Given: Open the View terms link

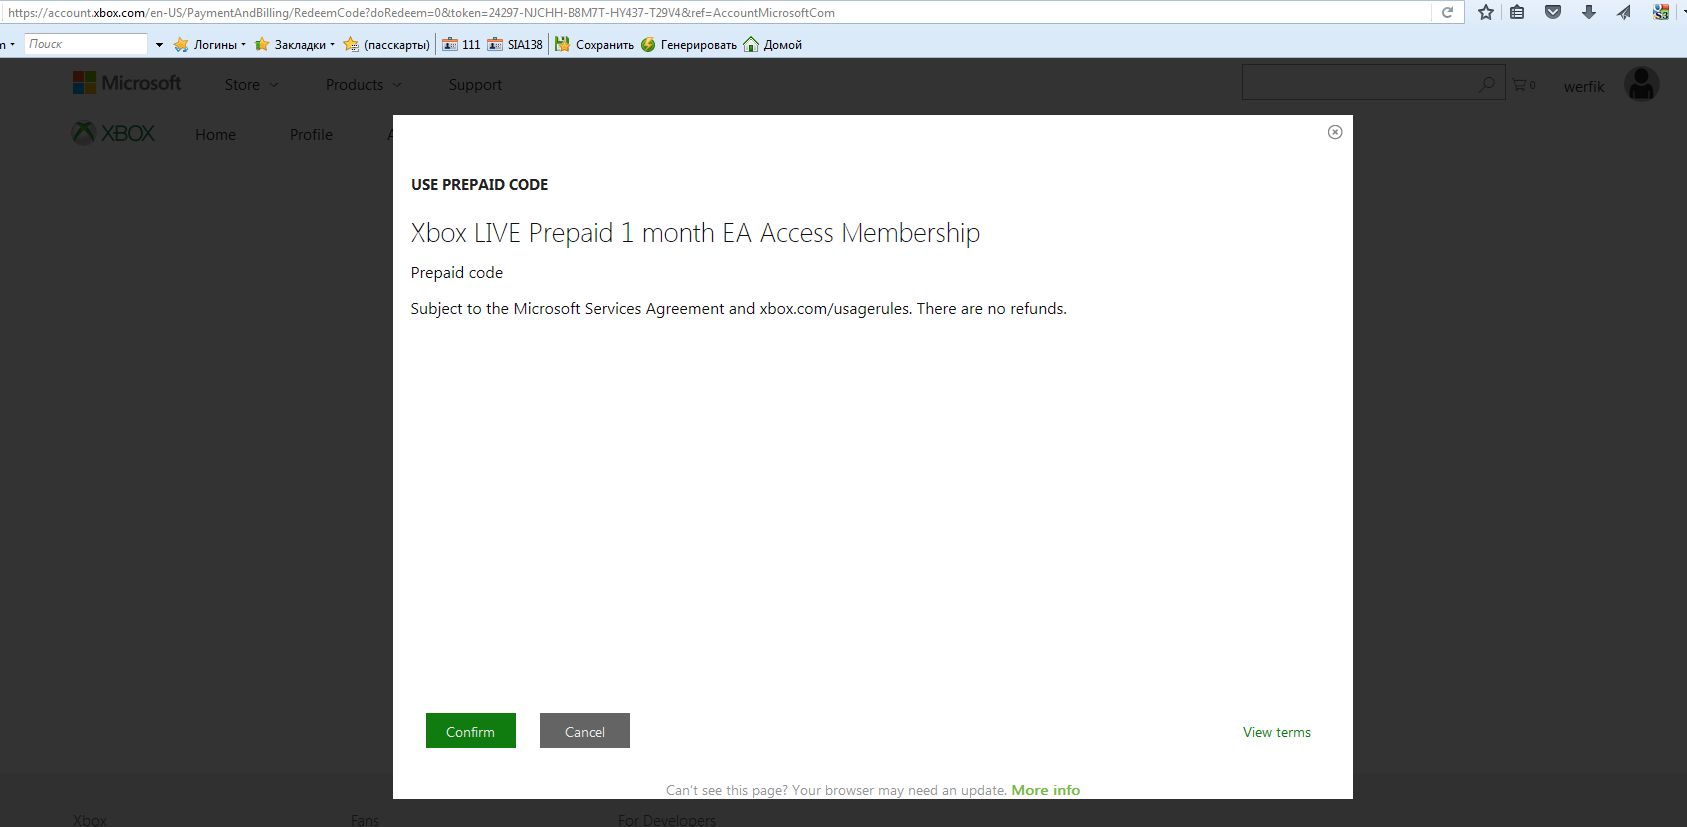Looking at the screenshot, I should pyautogui.click(x=1277, y=732).
